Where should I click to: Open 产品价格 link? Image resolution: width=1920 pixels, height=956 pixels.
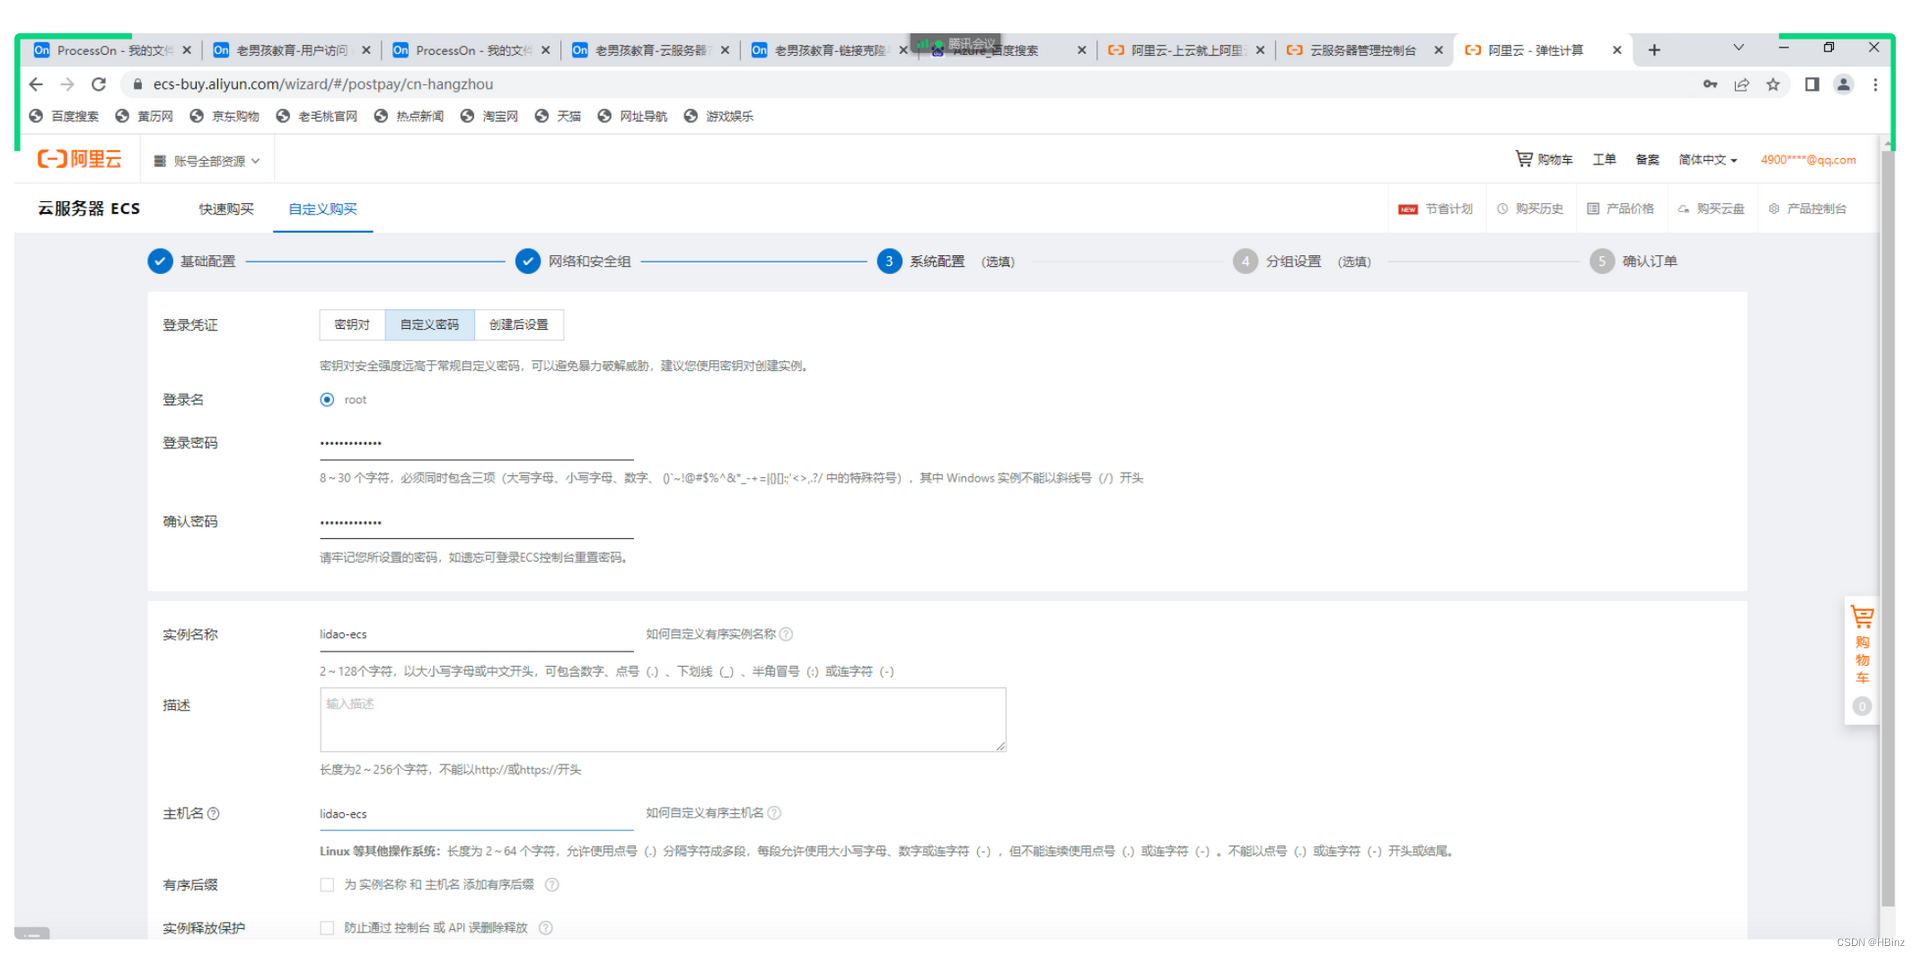click(1621, 209)
